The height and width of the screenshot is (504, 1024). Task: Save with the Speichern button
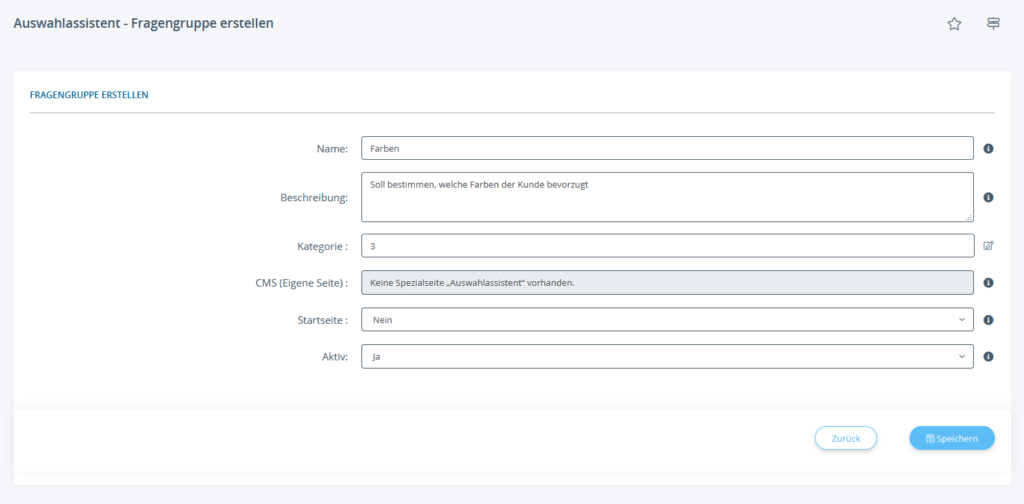(951, 438)
